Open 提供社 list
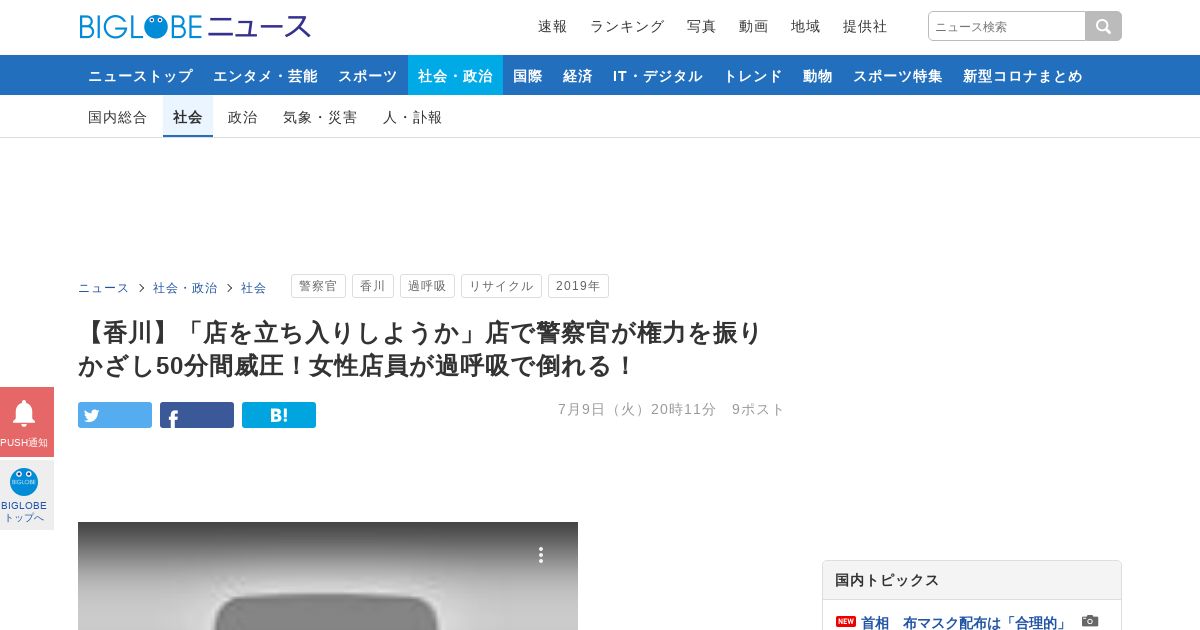 coord(865,26)
